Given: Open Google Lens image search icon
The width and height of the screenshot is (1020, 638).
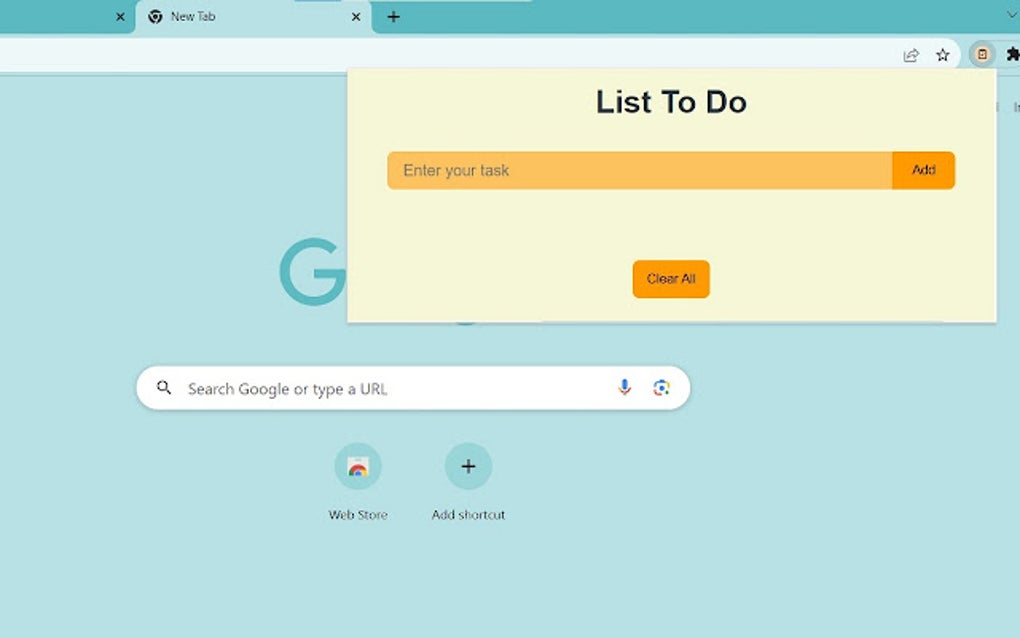Looking at the screenshot, I should point(659,386).
